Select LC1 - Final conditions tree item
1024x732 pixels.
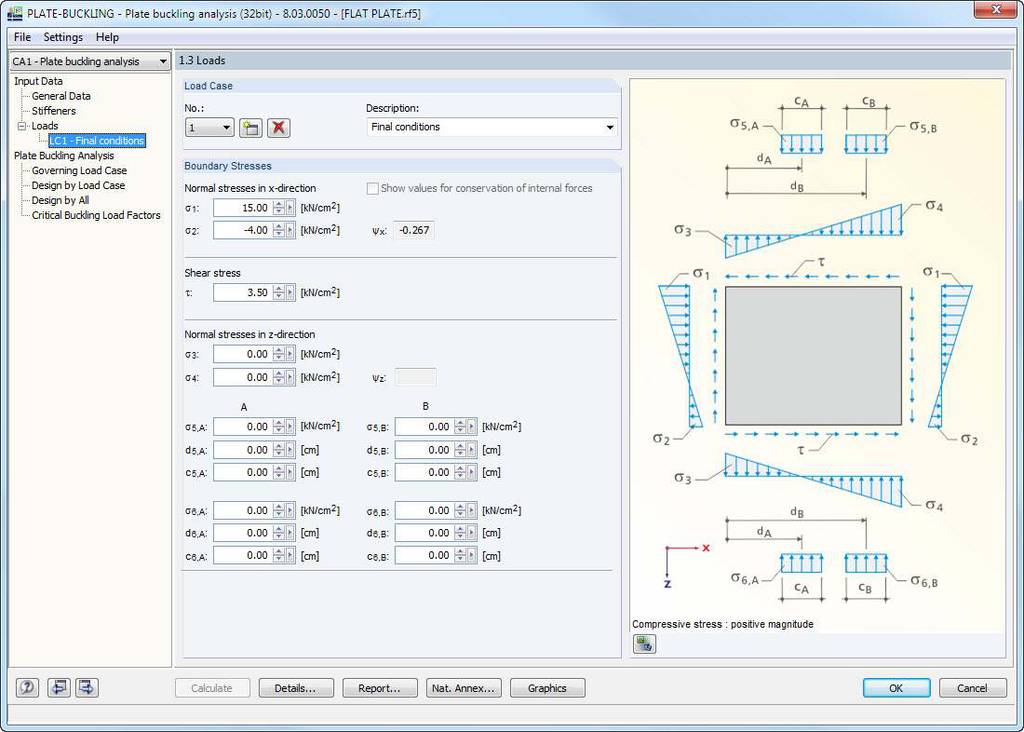pos(97,140)
